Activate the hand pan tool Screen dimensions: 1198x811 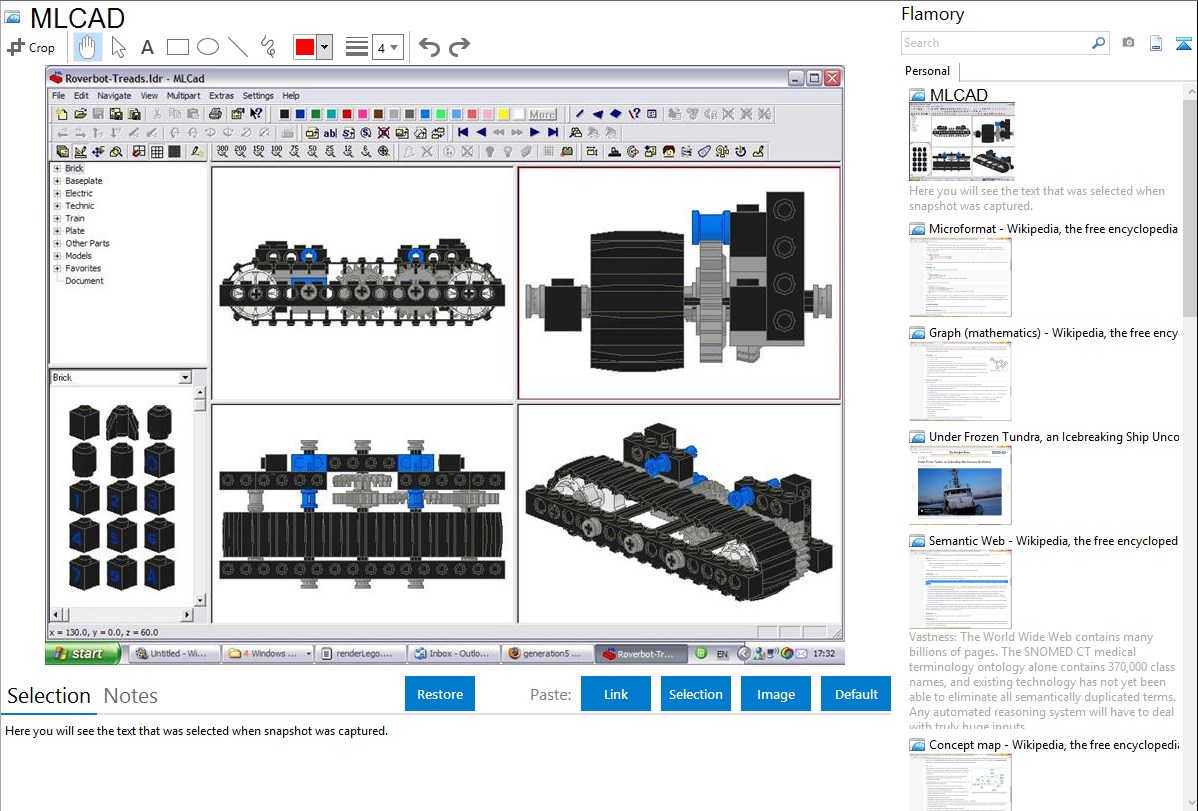(87, 47)
